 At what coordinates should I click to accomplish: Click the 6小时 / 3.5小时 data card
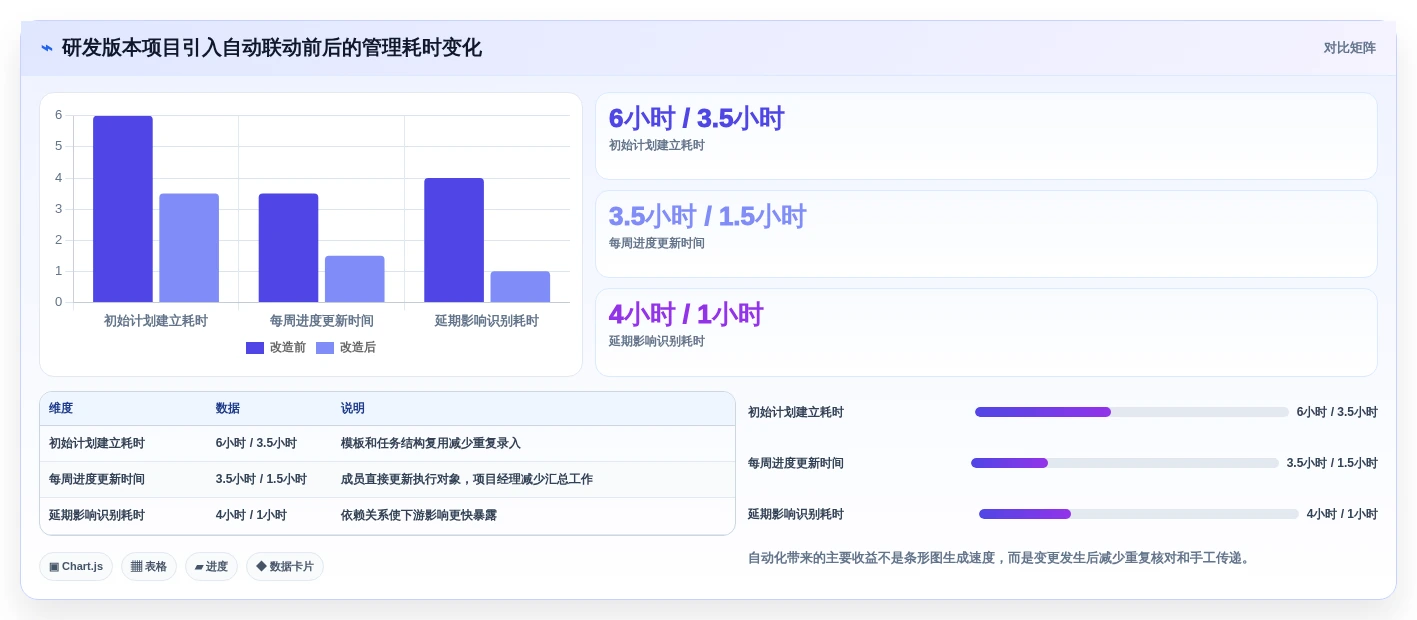pyautogui.click(x=986, y=136)
